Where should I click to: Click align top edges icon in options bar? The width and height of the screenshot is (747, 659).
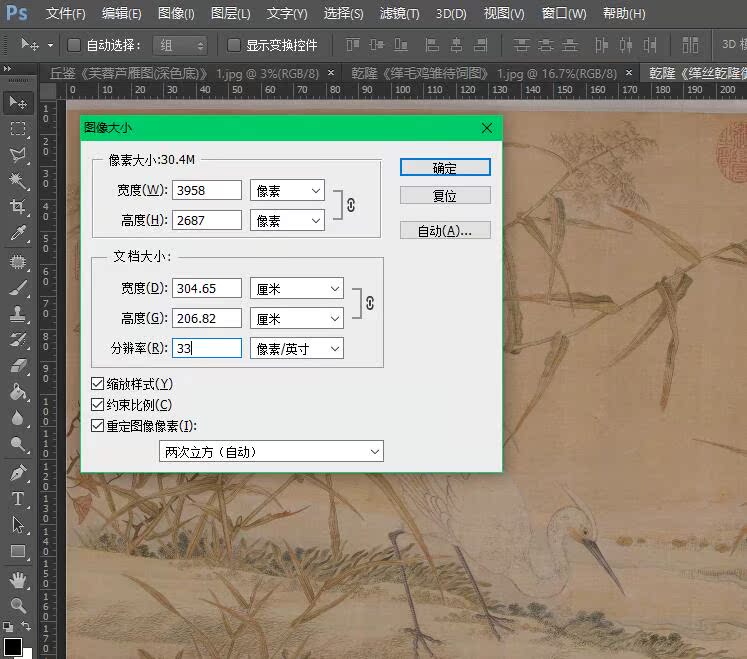click(353, 45)
